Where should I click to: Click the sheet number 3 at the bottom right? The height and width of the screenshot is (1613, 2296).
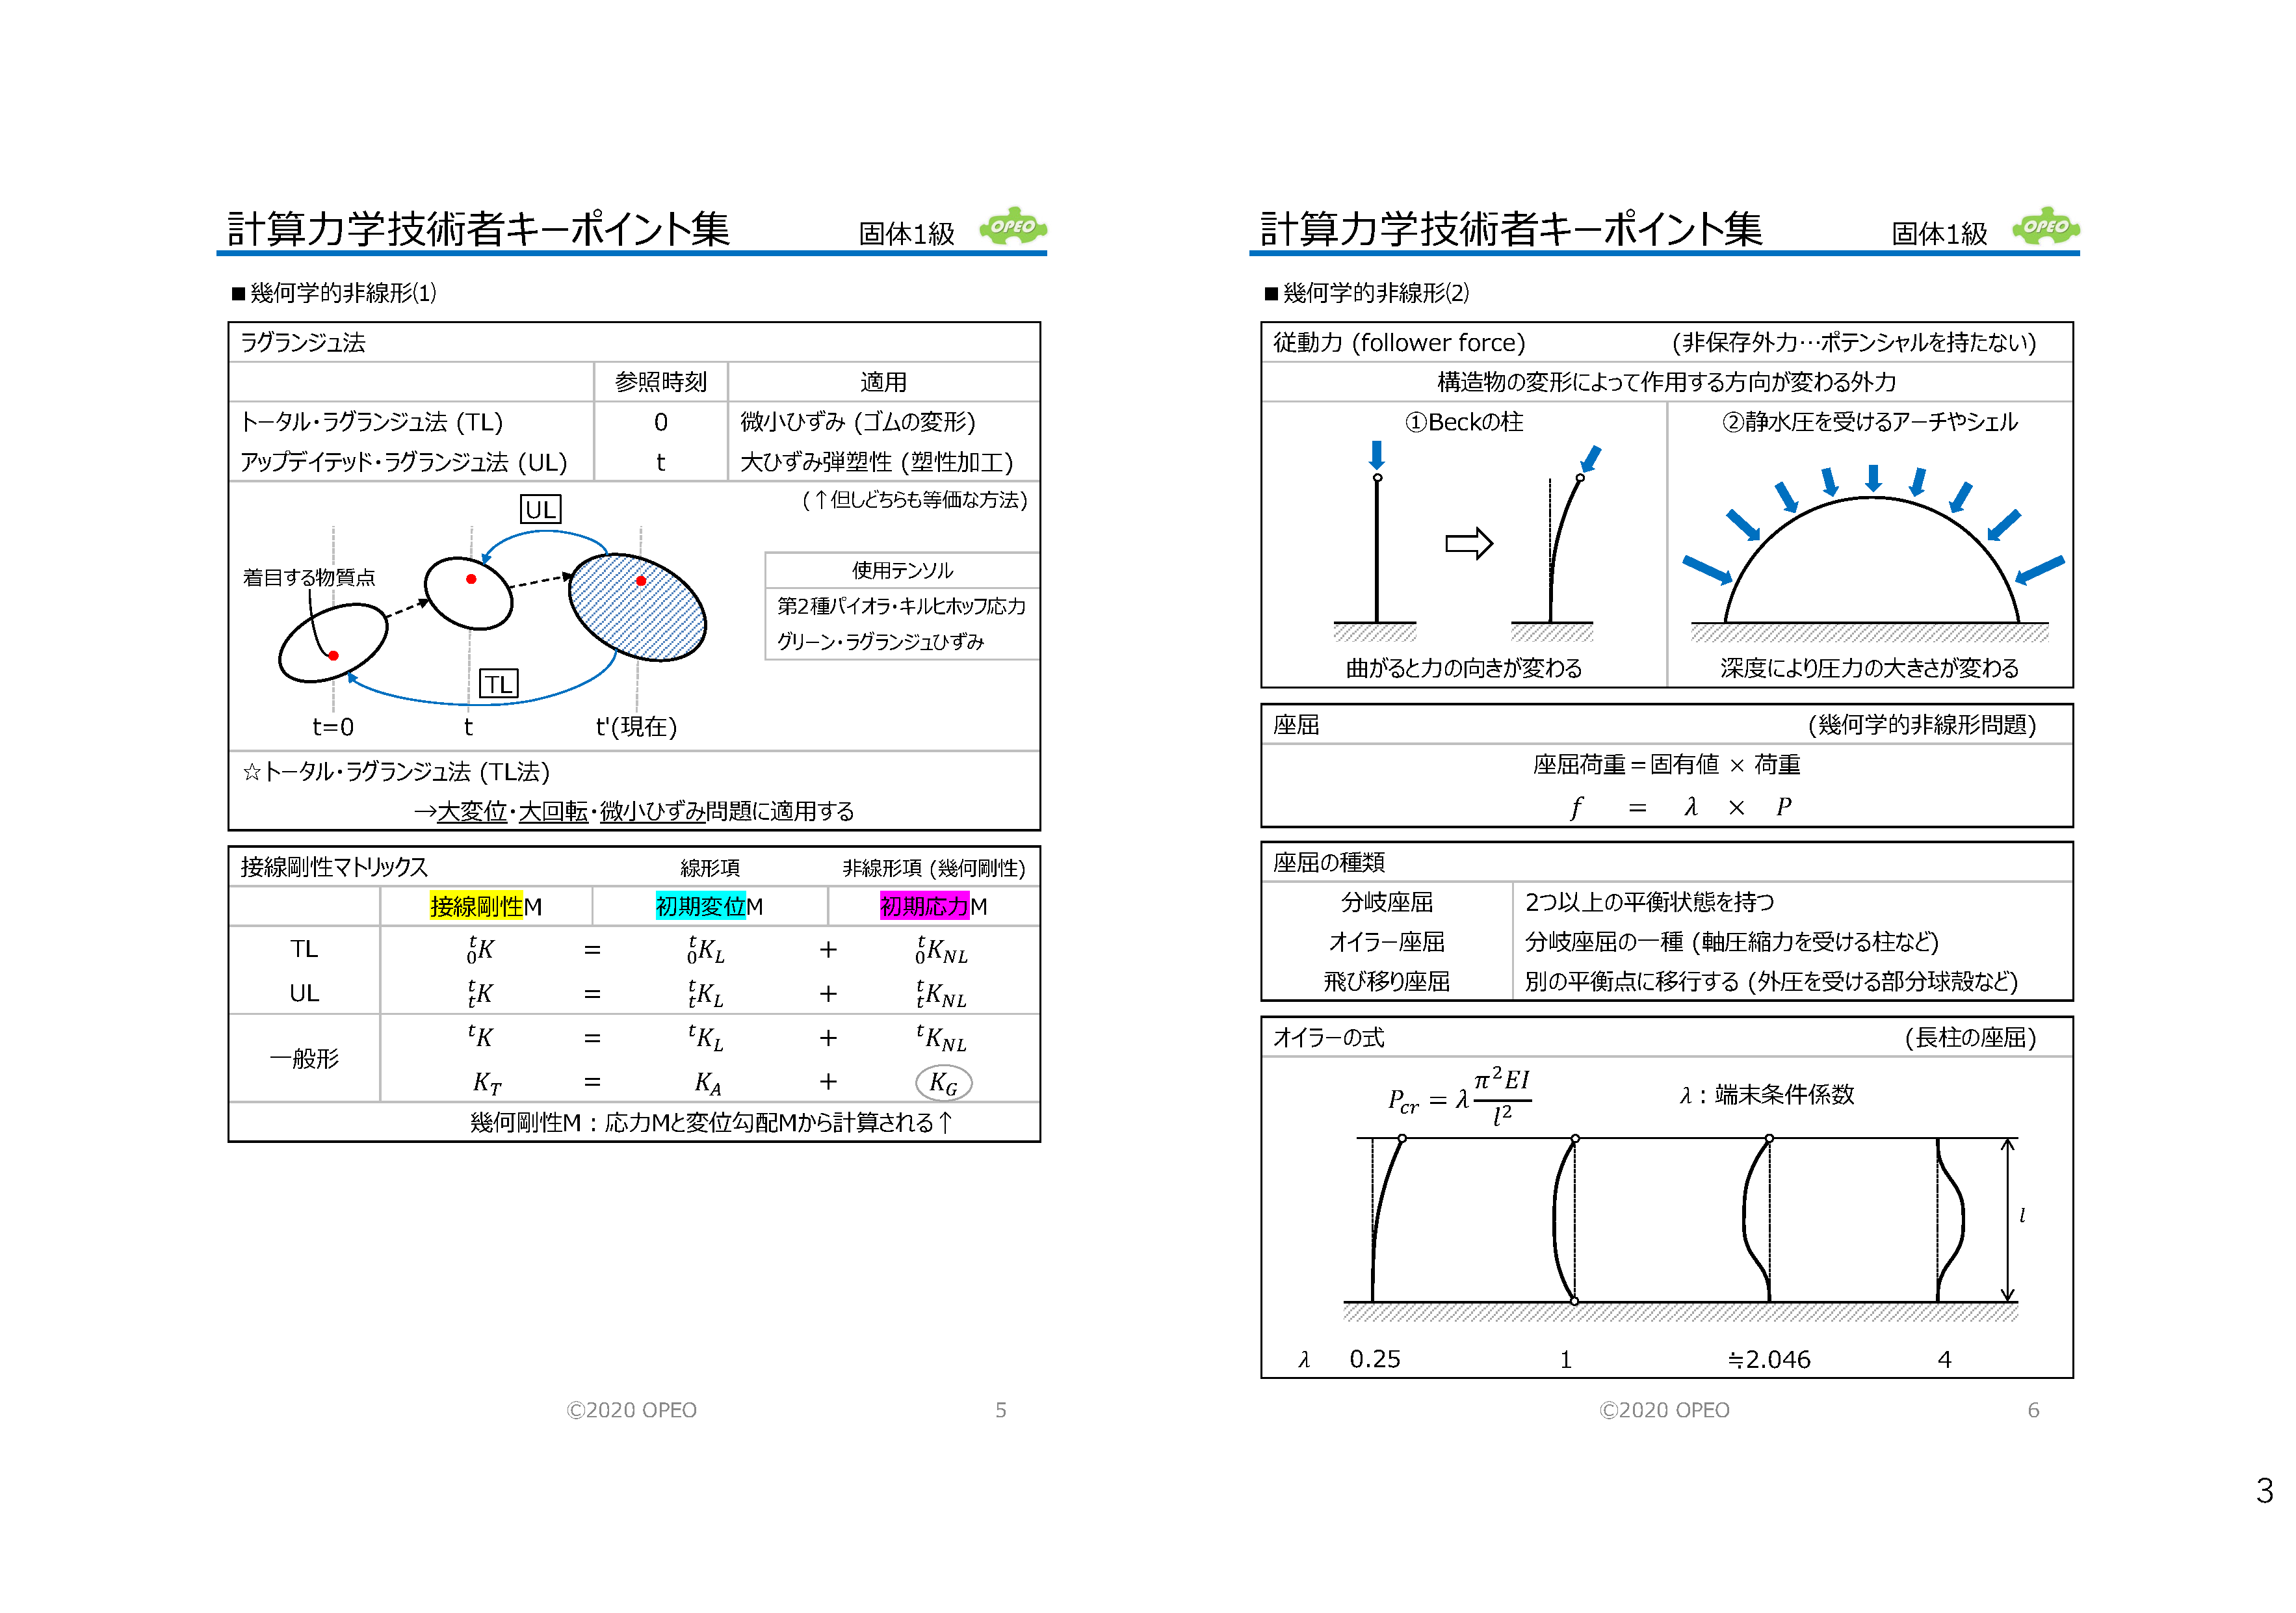pyautogui.click(x=2265, y=1491)
